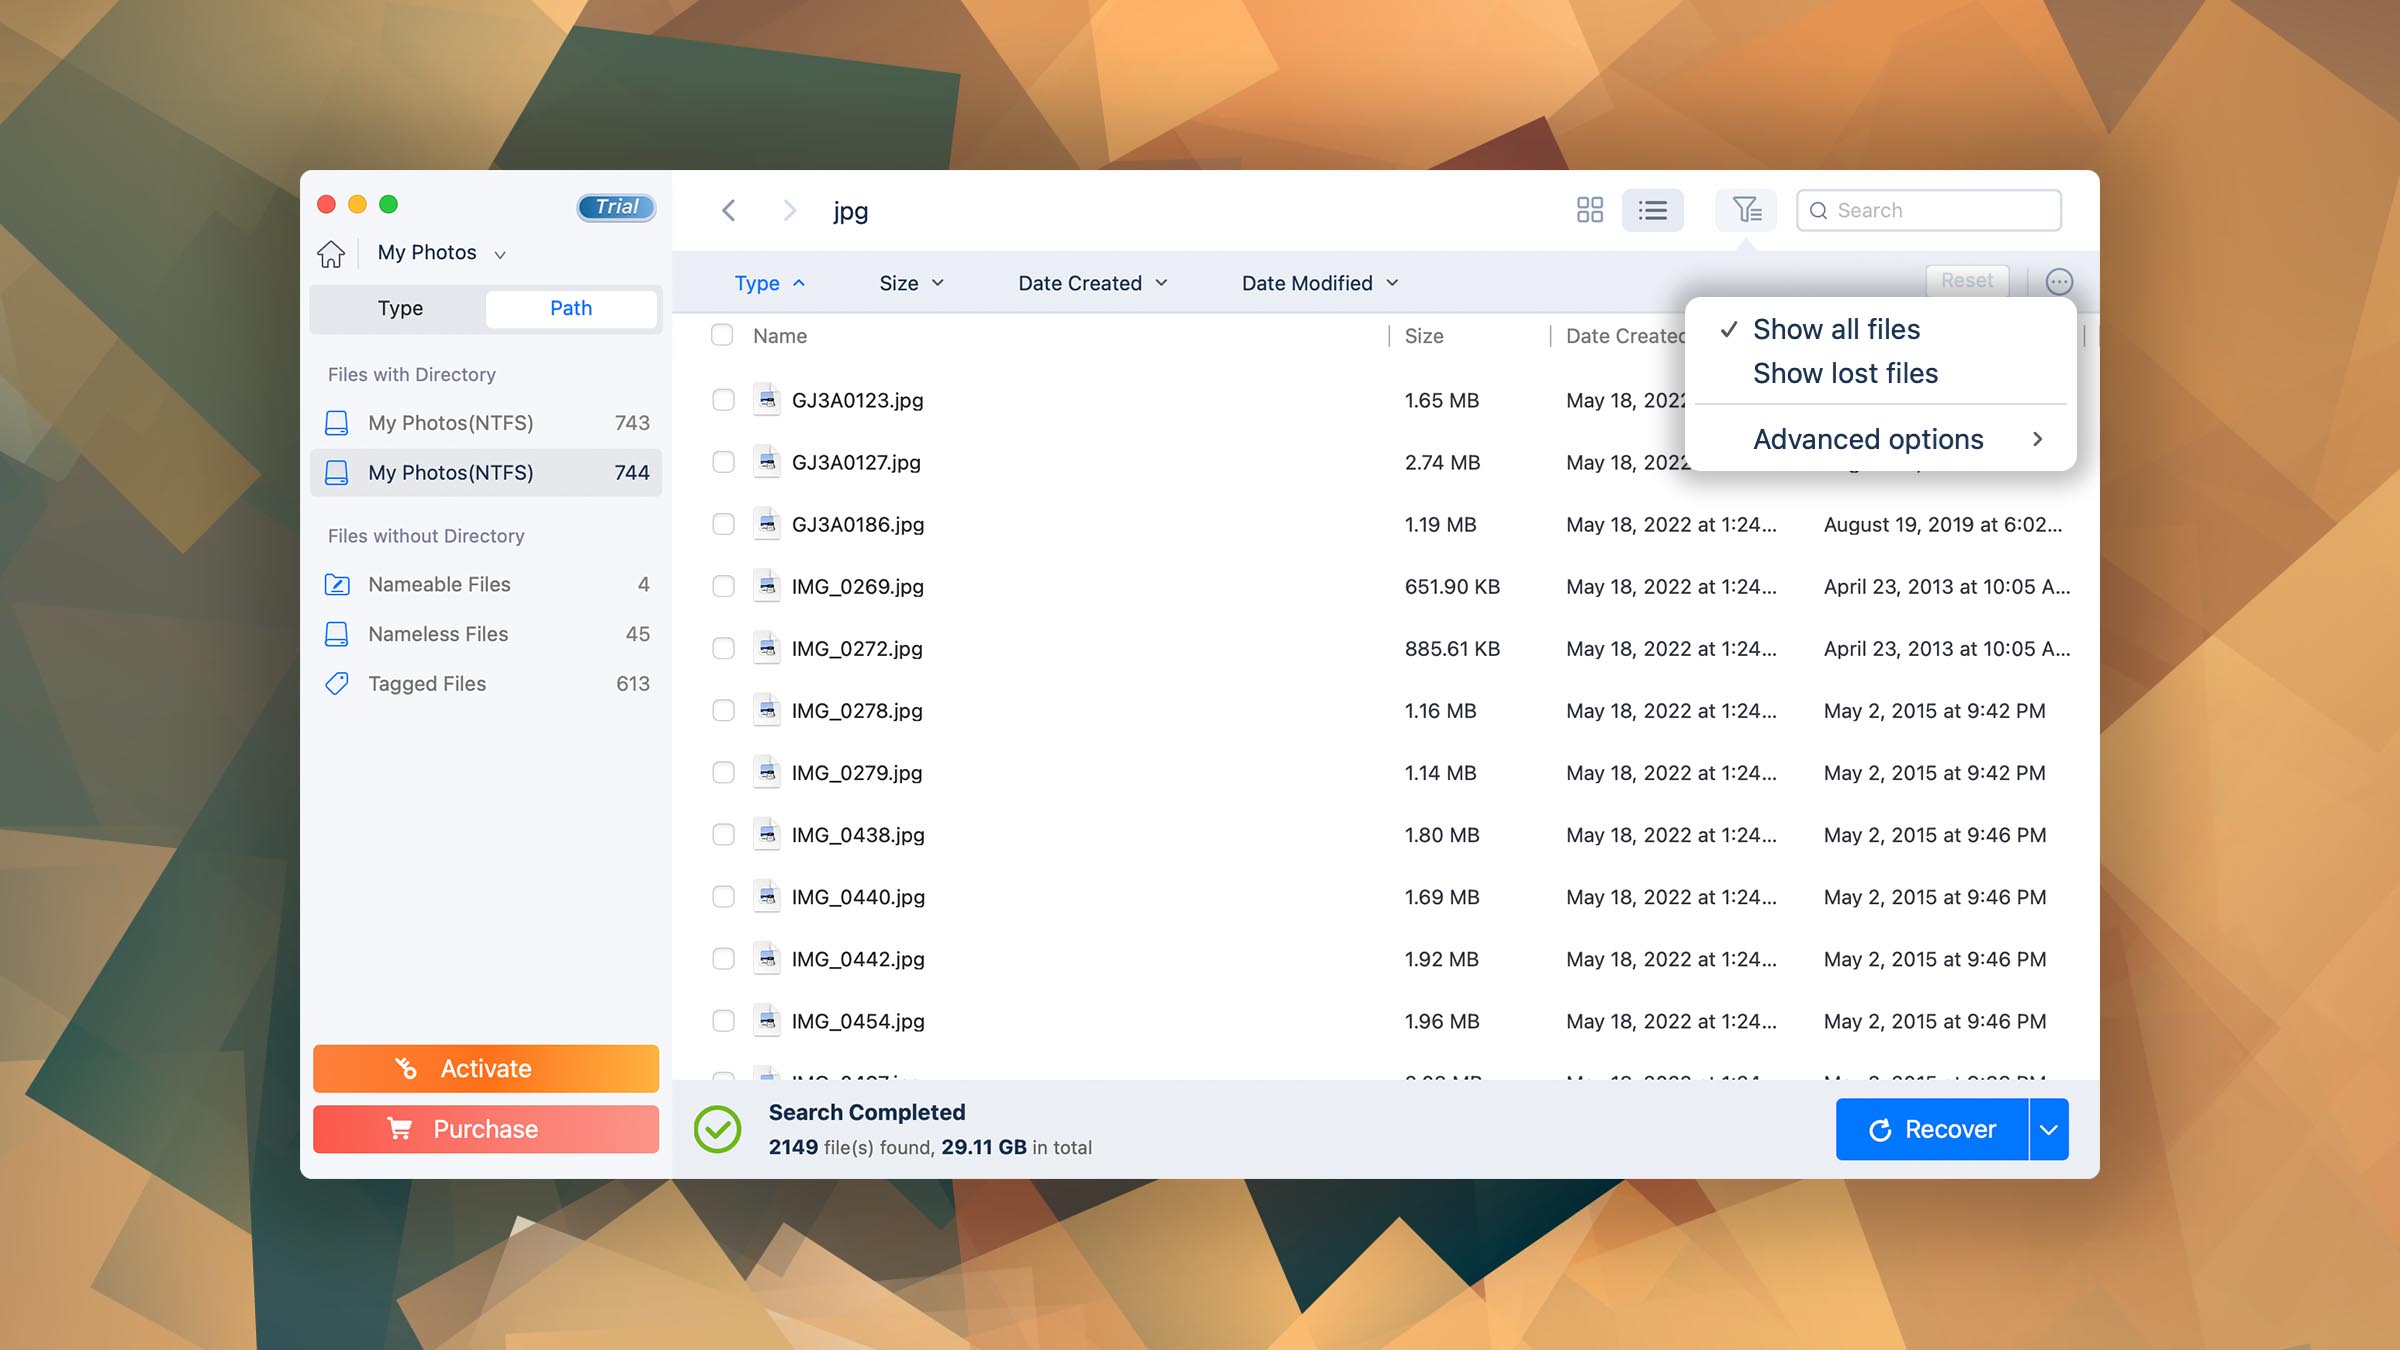Click the file icon of GJ3A0123.jpg
The image size is (2400, 1350).
(767, 400)
